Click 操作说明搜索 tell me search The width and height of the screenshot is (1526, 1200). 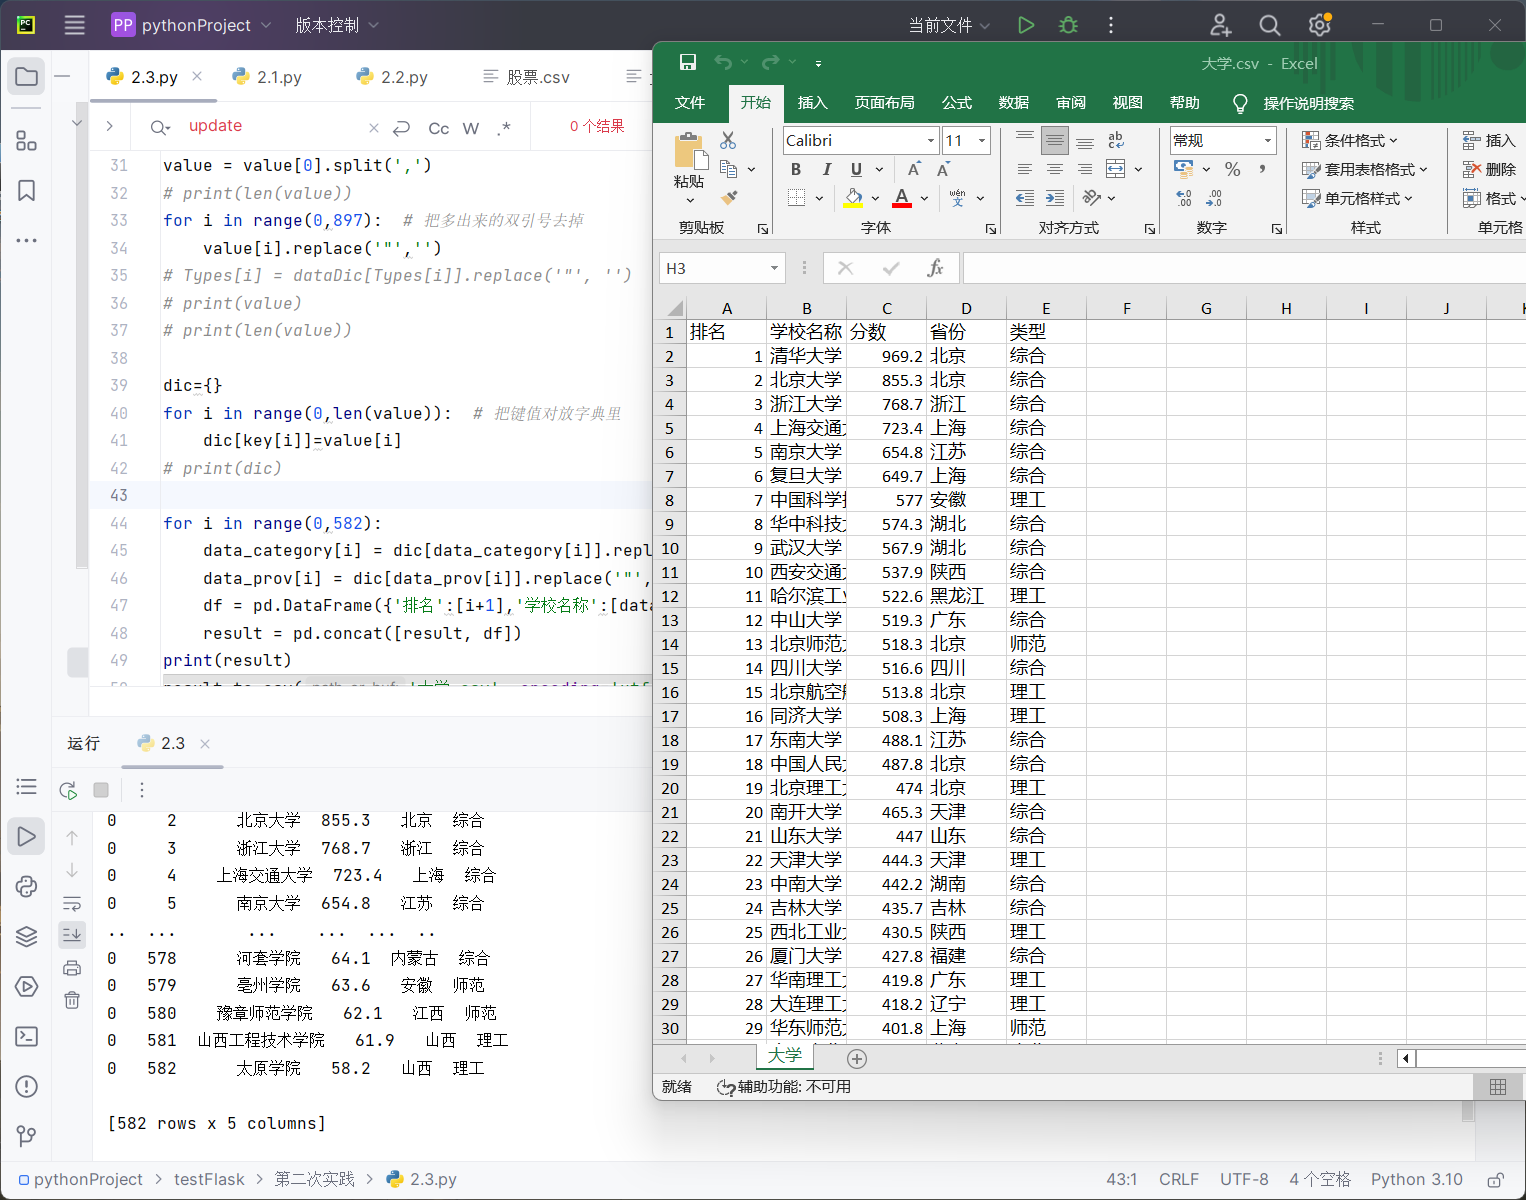[x=1308, y=104]
